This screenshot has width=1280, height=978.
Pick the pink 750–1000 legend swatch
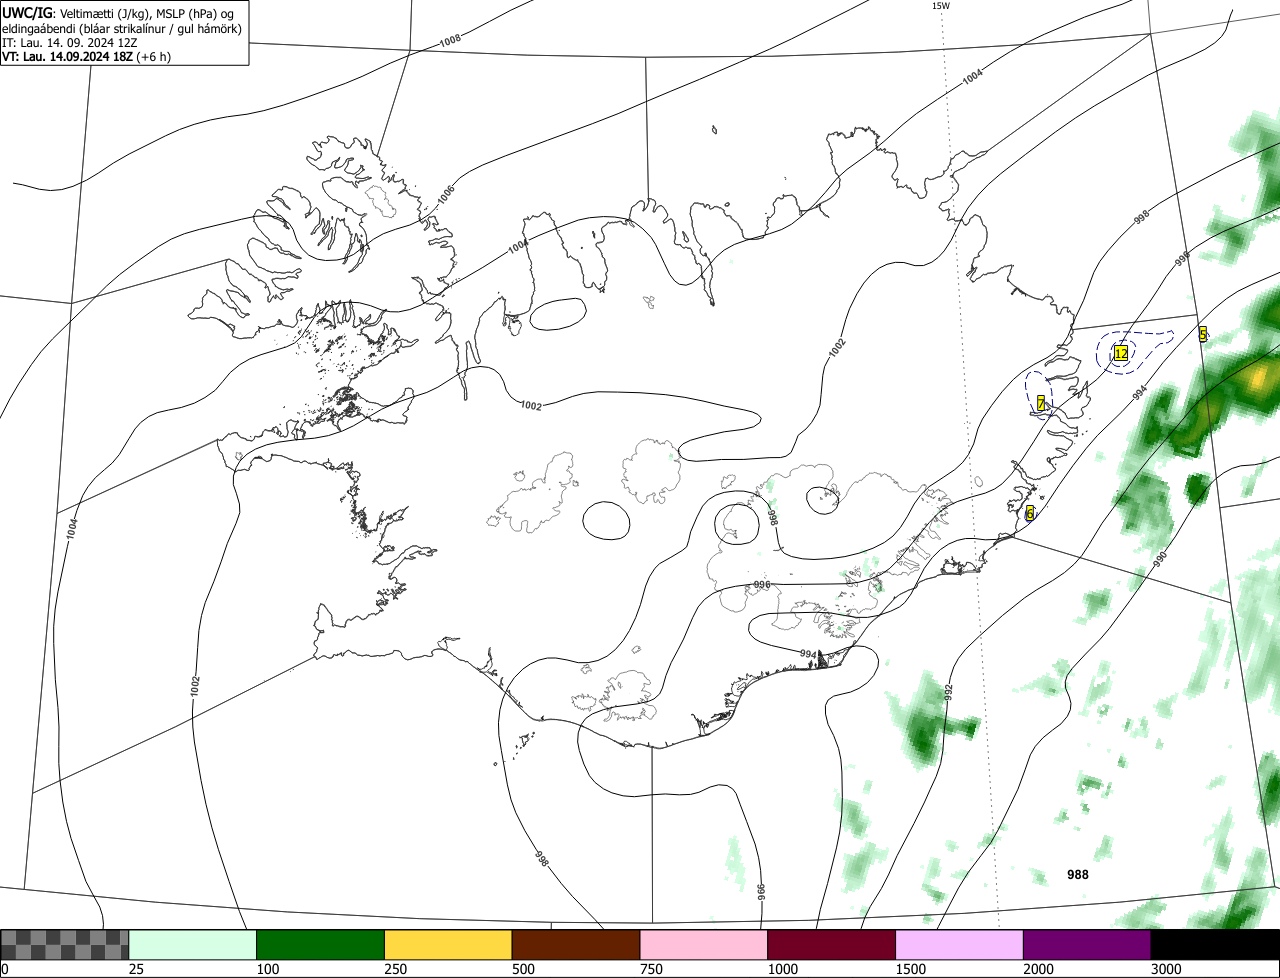(704, 945)
